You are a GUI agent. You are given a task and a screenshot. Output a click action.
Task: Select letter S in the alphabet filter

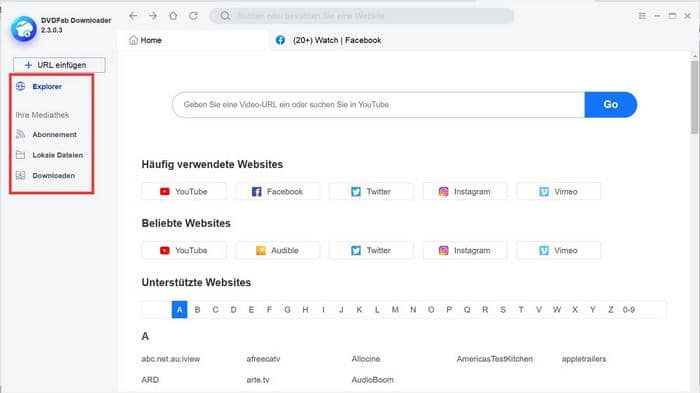(503, 309)
